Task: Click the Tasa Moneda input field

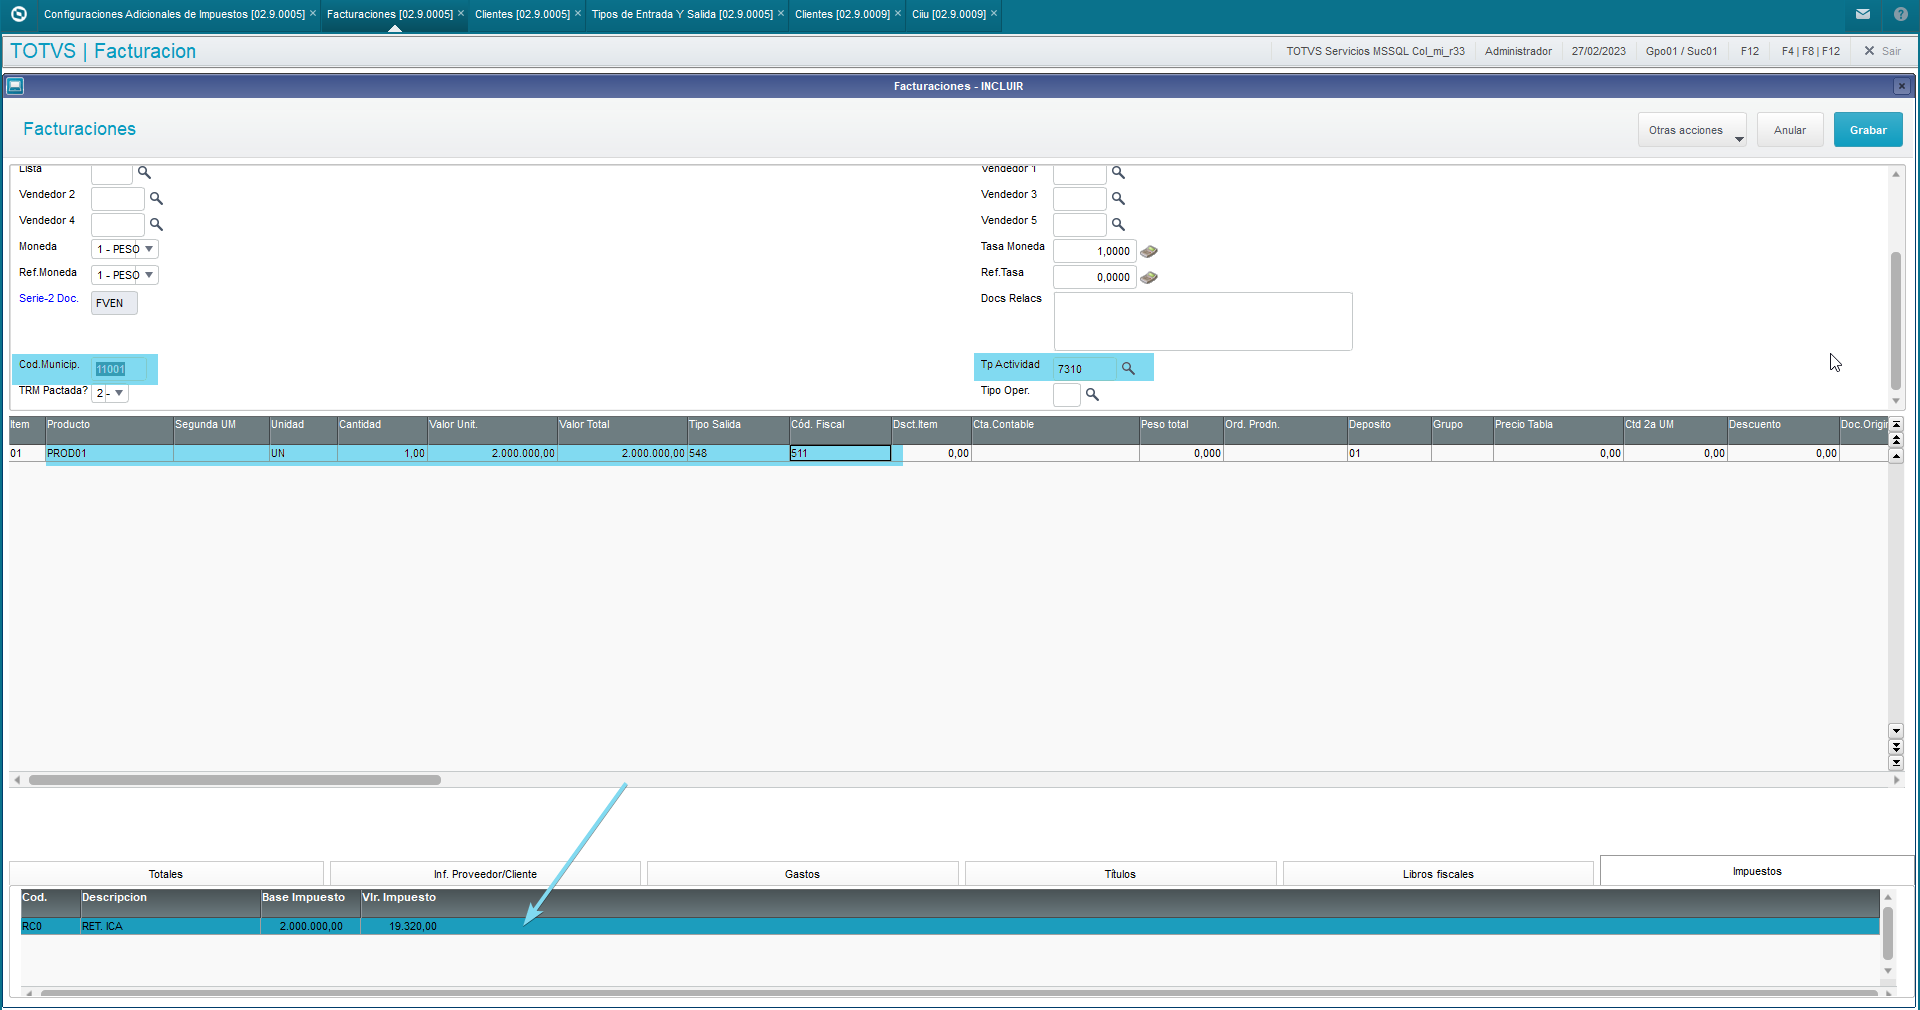Action: [1095, 251]
